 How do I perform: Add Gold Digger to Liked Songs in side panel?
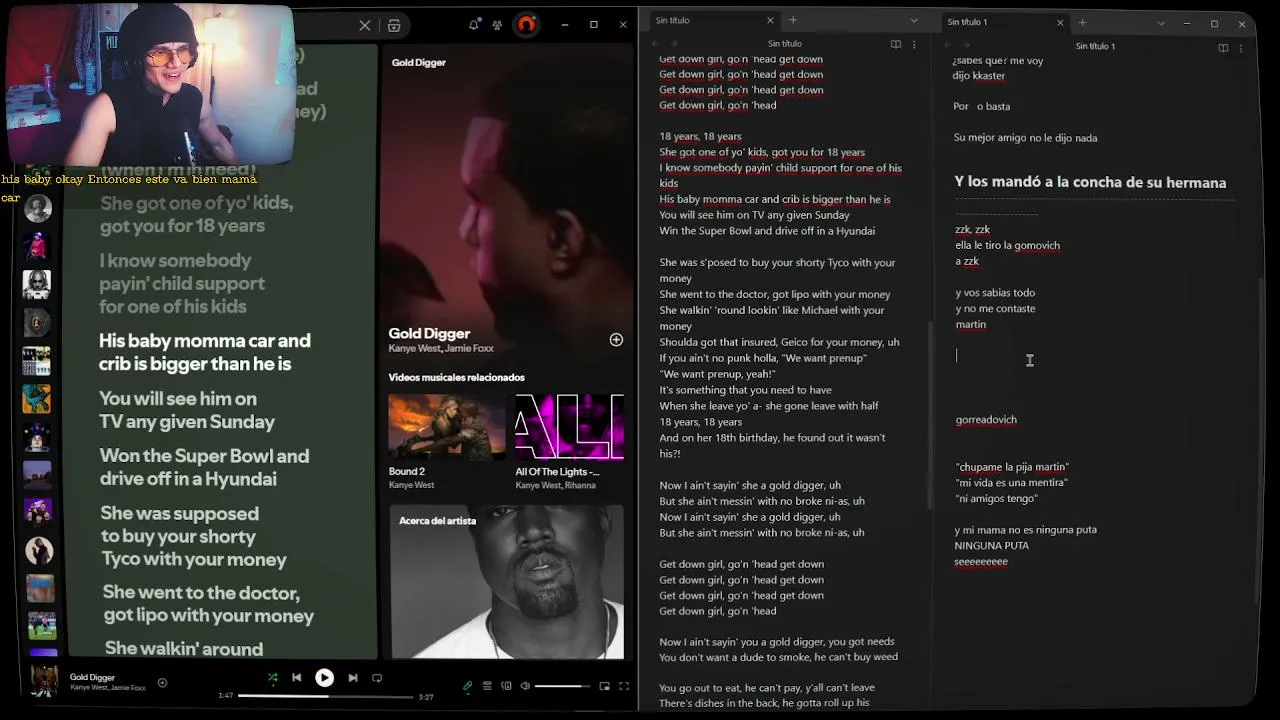coord(616,340)
